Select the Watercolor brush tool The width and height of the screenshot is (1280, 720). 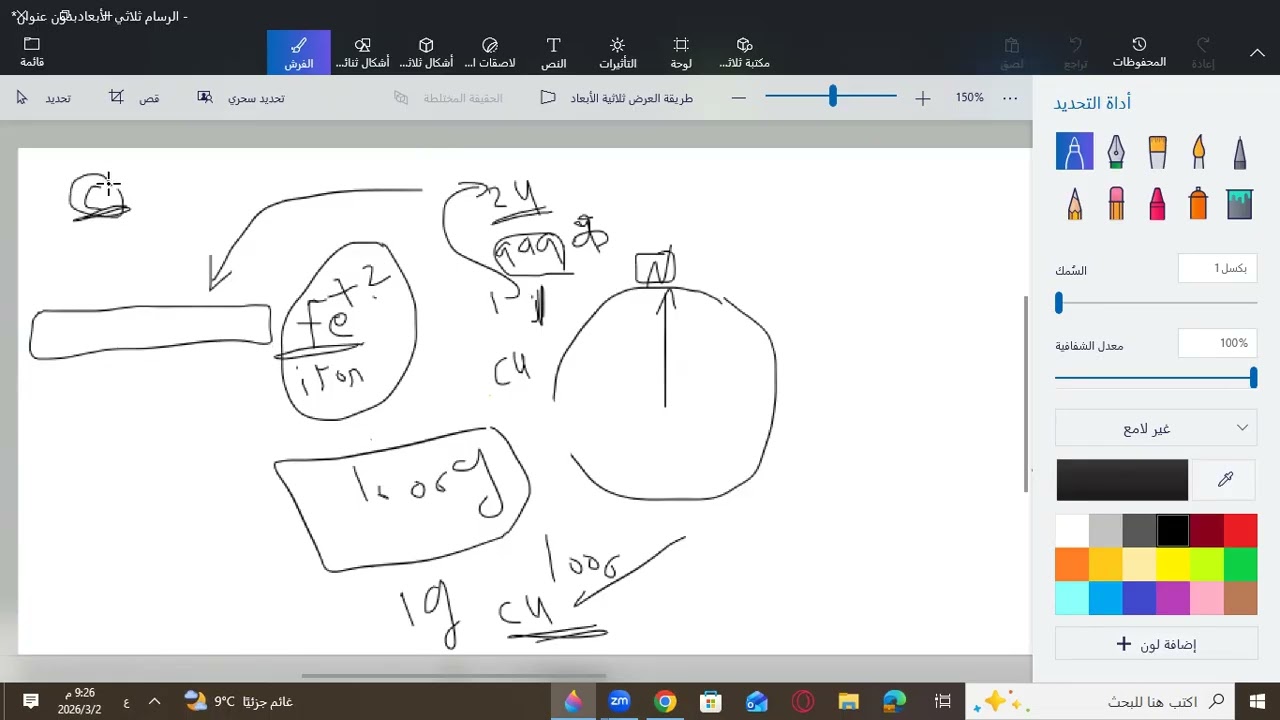click(x=1198, y=151)
